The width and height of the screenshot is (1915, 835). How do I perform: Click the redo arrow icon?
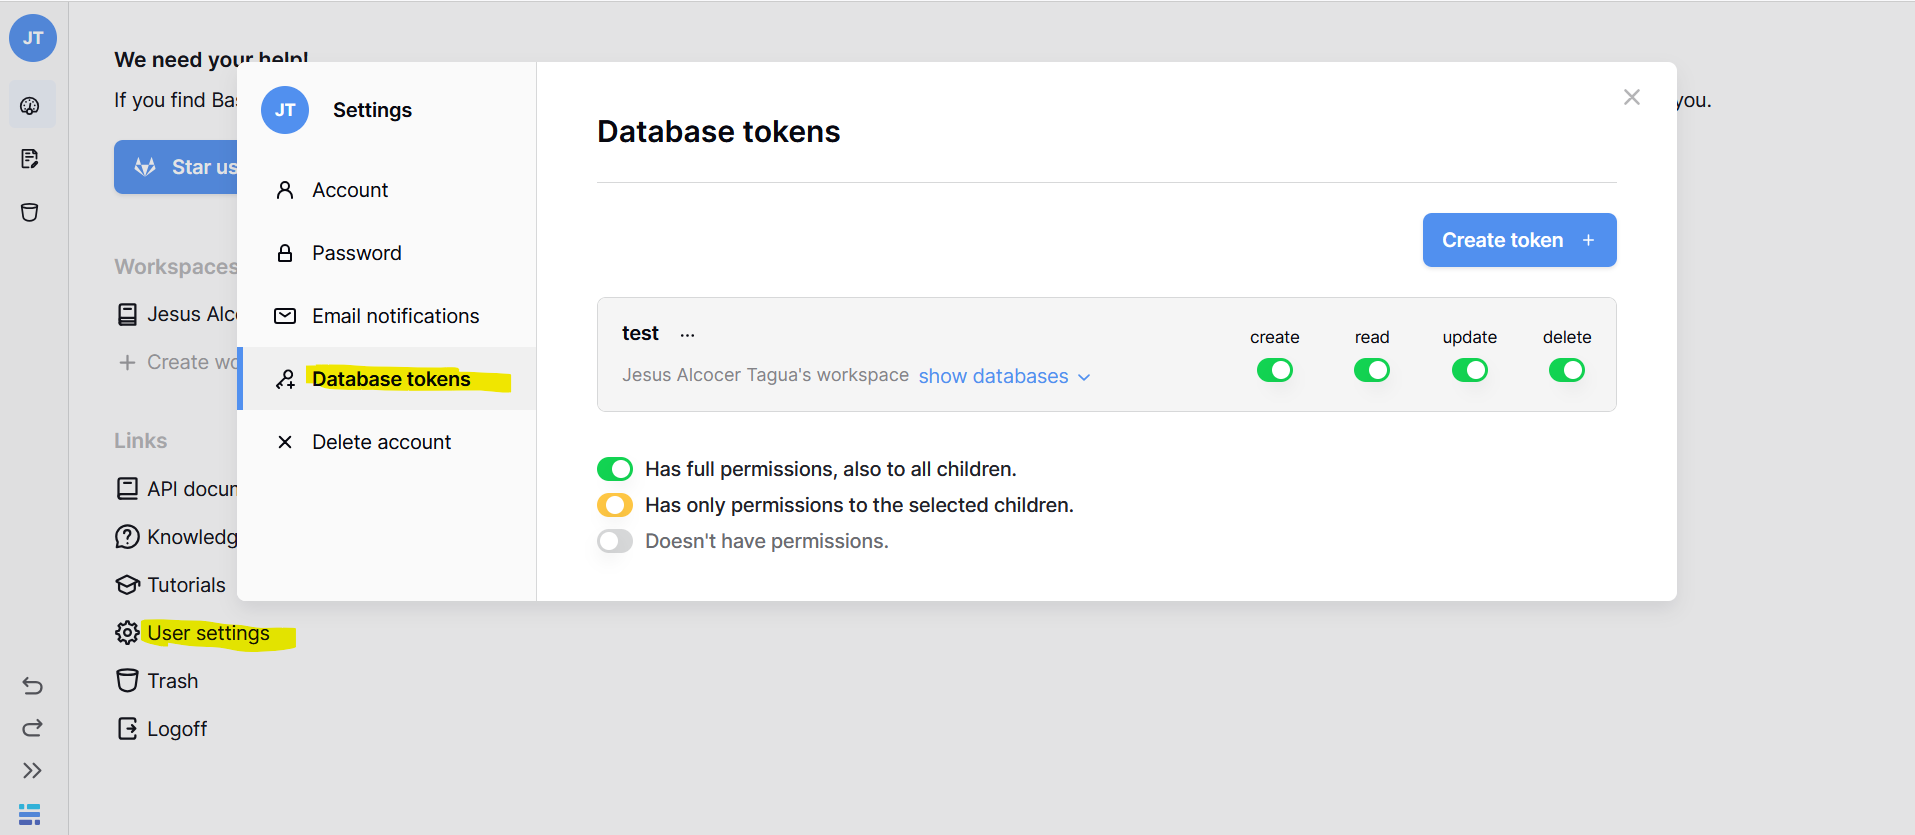point(32,728)
